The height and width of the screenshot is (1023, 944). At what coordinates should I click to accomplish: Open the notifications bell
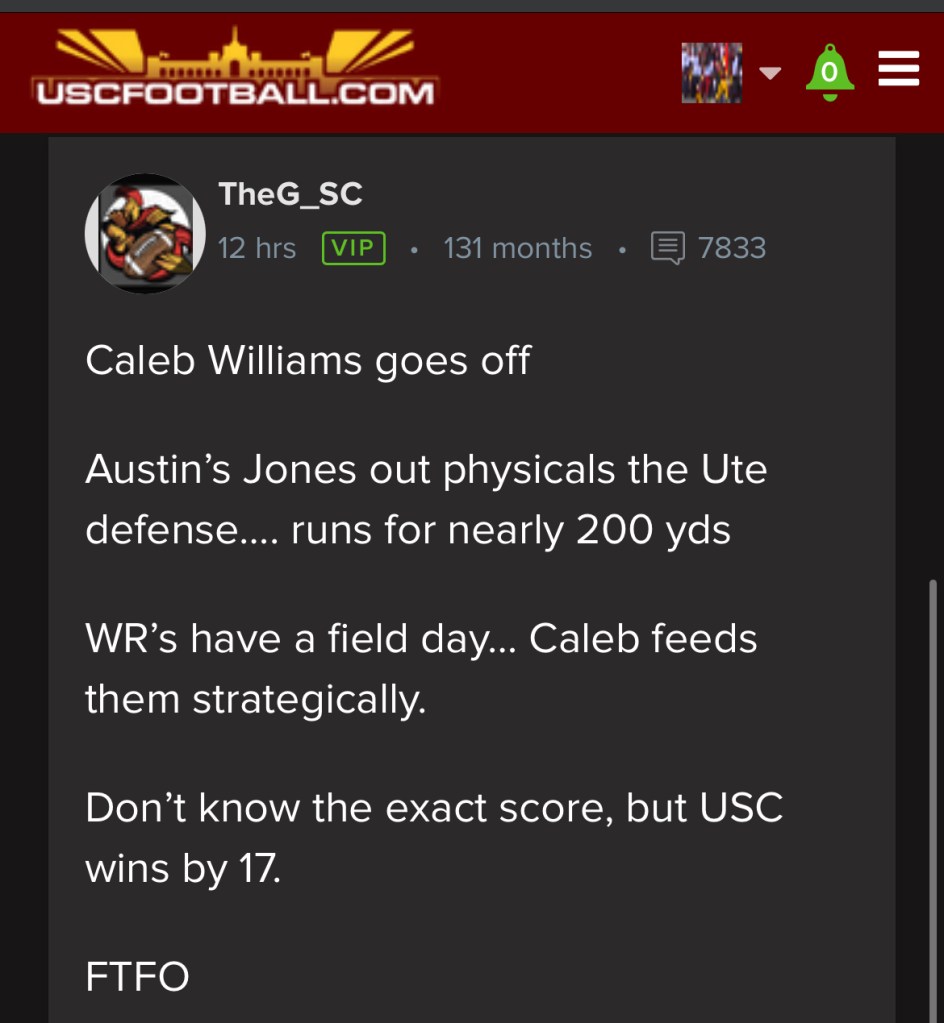(829, 72)
